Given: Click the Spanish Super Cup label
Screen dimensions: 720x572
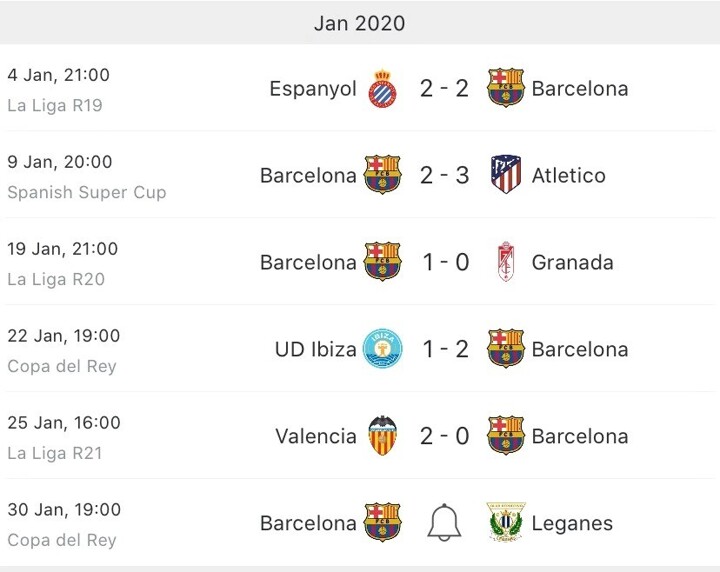Looking at the screenshot, I should pyautogui.click(x=87, y=192).
